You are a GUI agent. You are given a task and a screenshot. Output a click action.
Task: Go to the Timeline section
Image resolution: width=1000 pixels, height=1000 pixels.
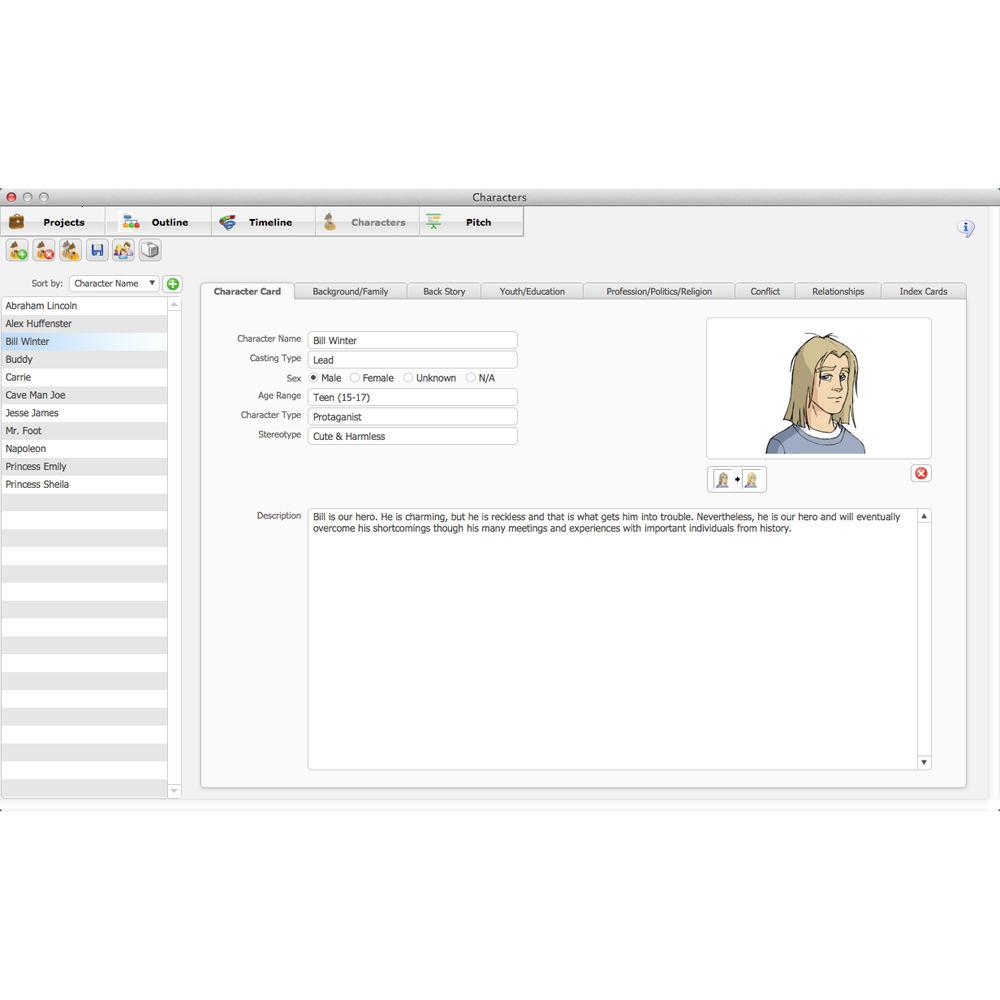pyautogui.click(x=262, y=222)
